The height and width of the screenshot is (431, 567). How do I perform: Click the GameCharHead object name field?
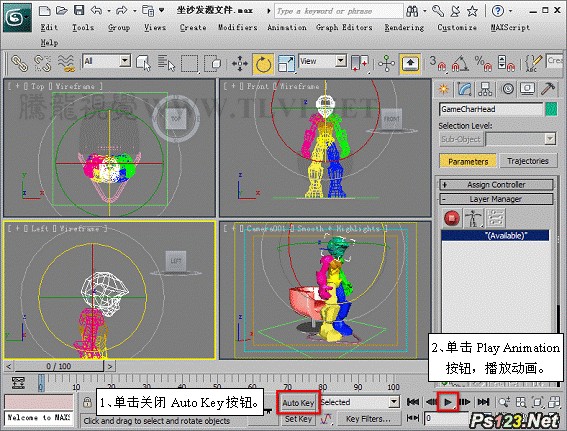coord(491,109)
